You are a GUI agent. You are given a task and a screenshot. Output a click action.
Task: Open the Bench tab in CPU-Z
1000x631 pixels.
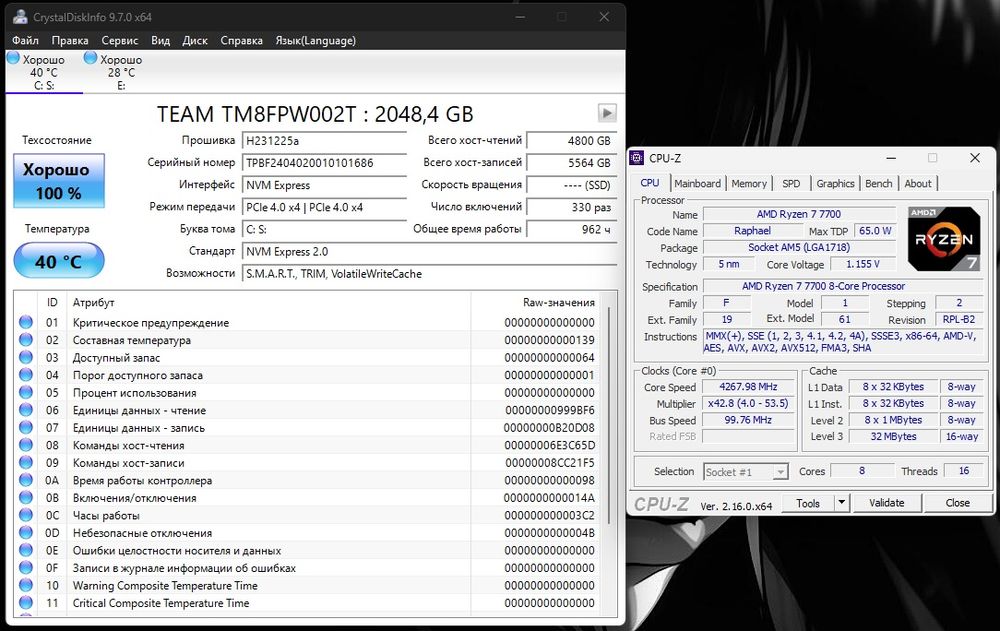click(x=878, y=184)
